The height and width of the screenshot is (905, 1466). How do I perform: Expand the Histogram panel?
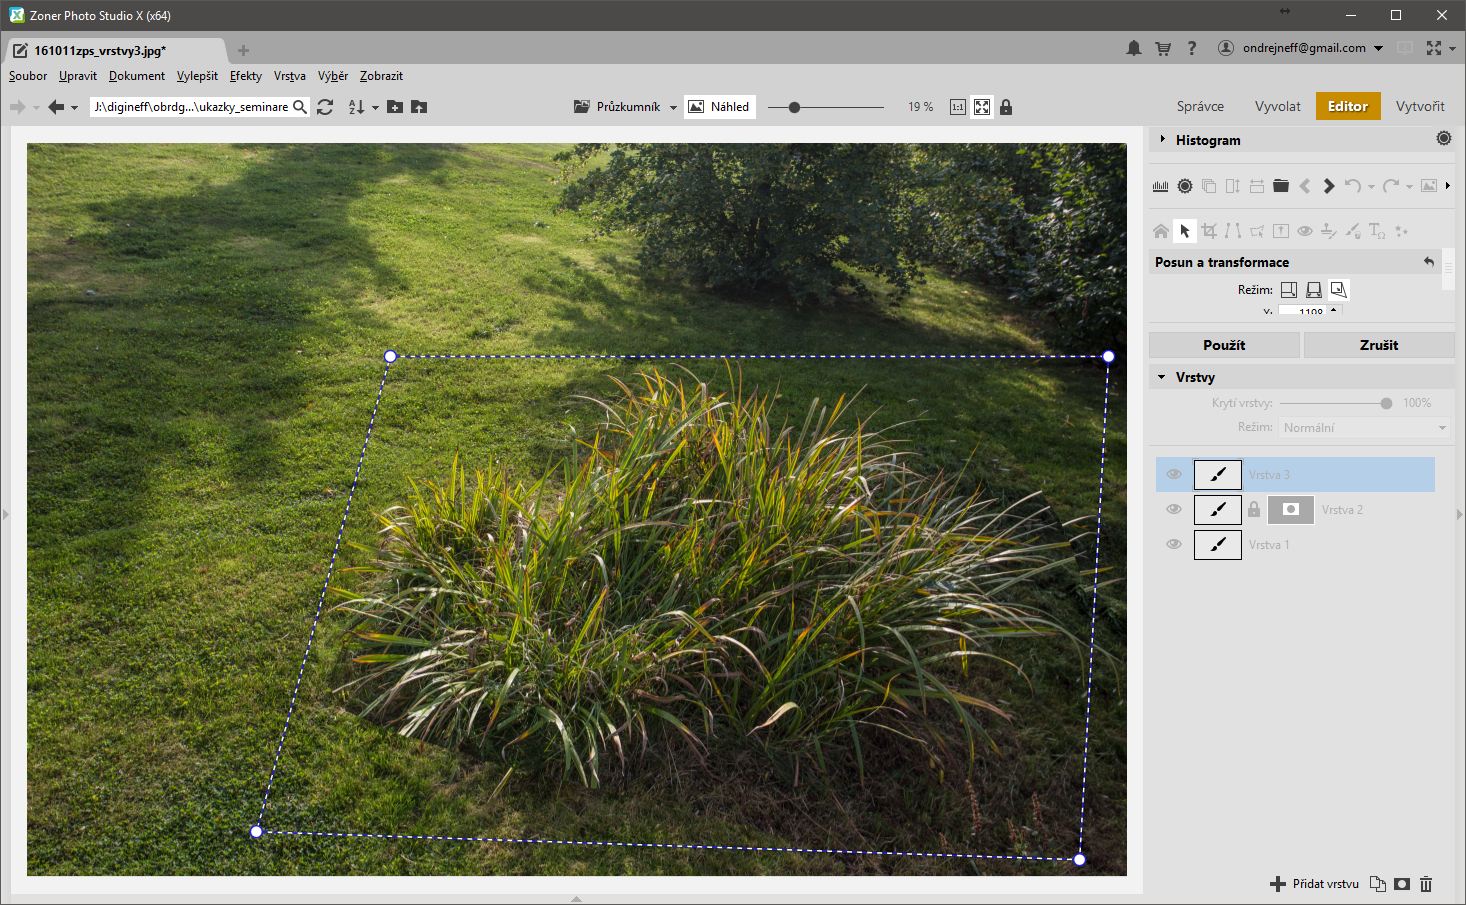click(1162, 140)
